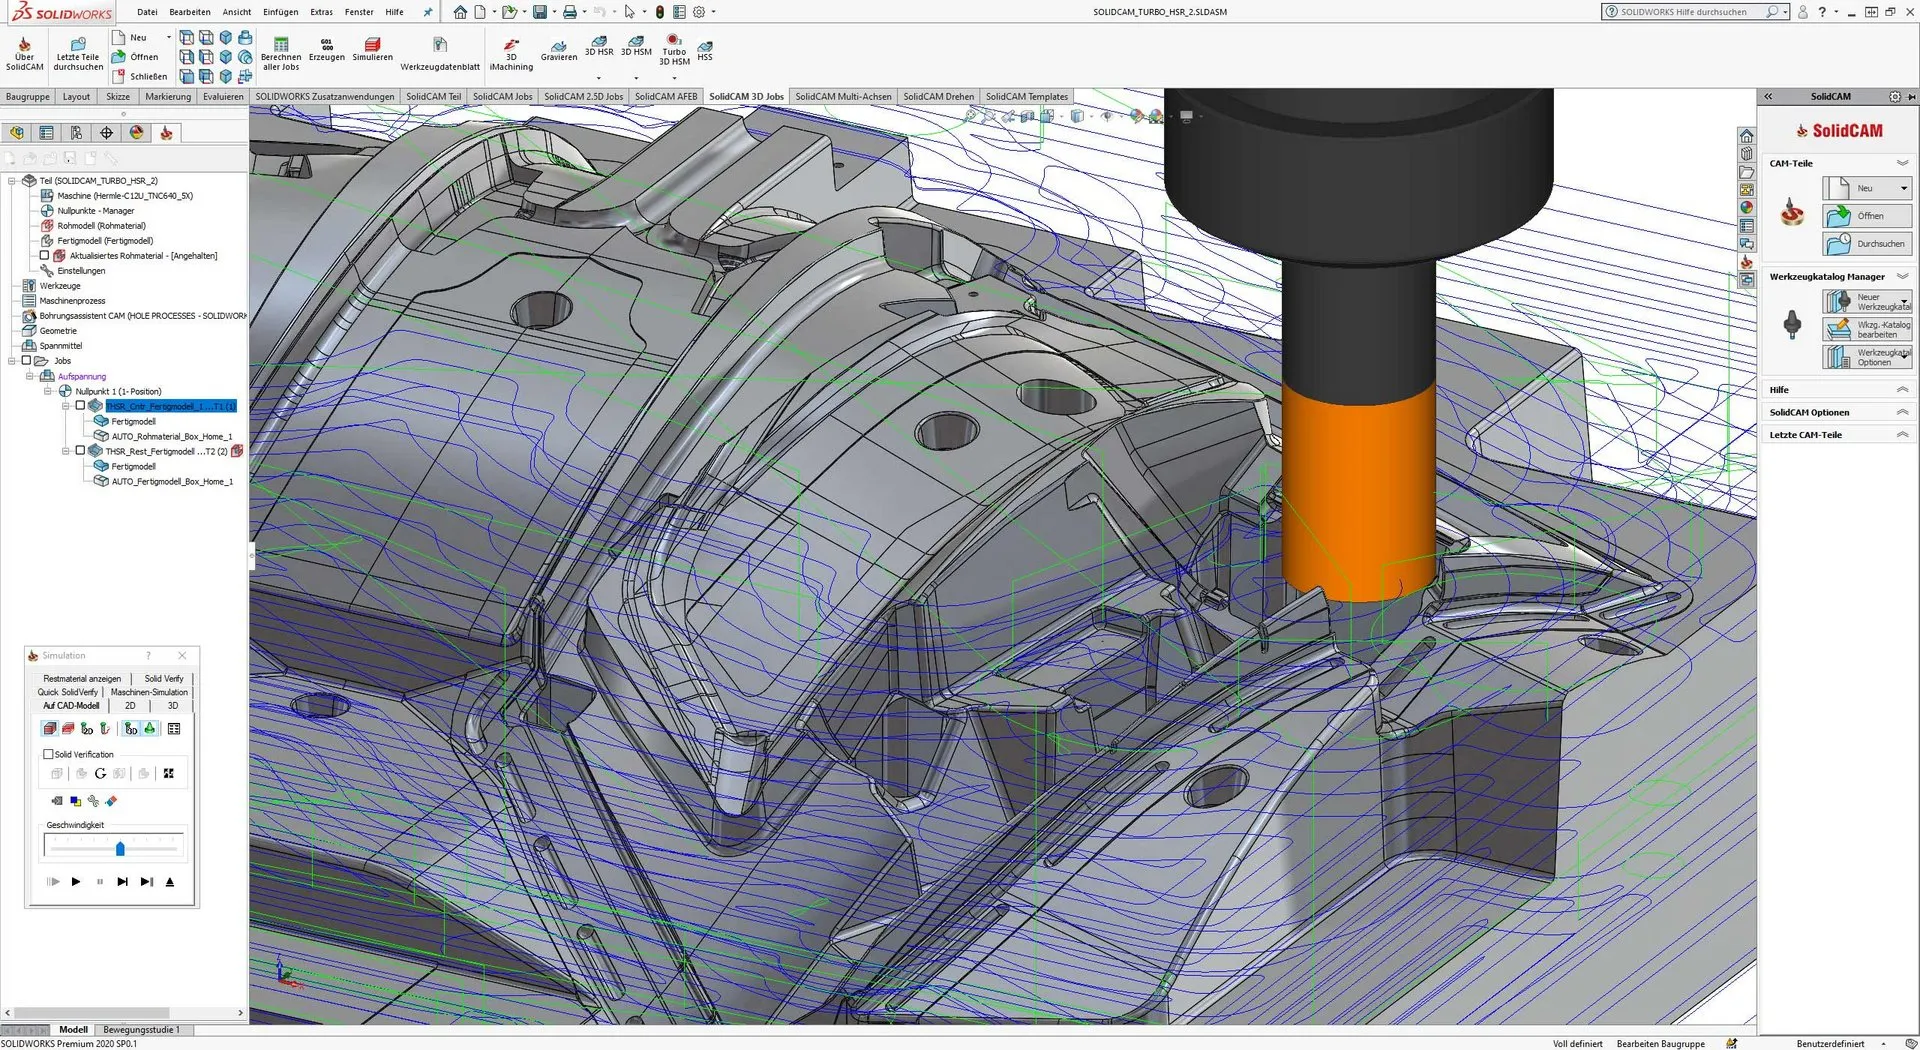
Task: Open Berechnen aller Jobs calculator icon
Action: [x=281, y=45]
